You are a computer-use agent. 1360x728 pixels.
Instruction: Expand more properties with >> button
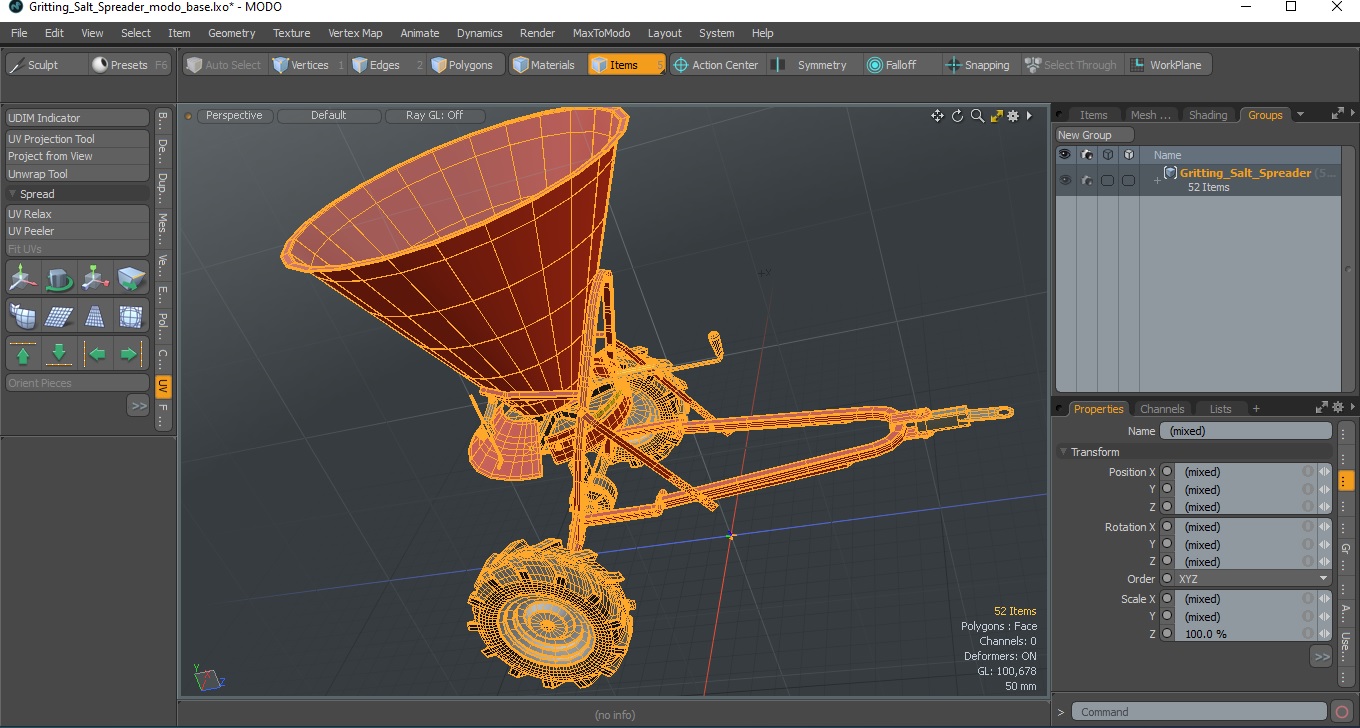click(x=1321, y=657)
